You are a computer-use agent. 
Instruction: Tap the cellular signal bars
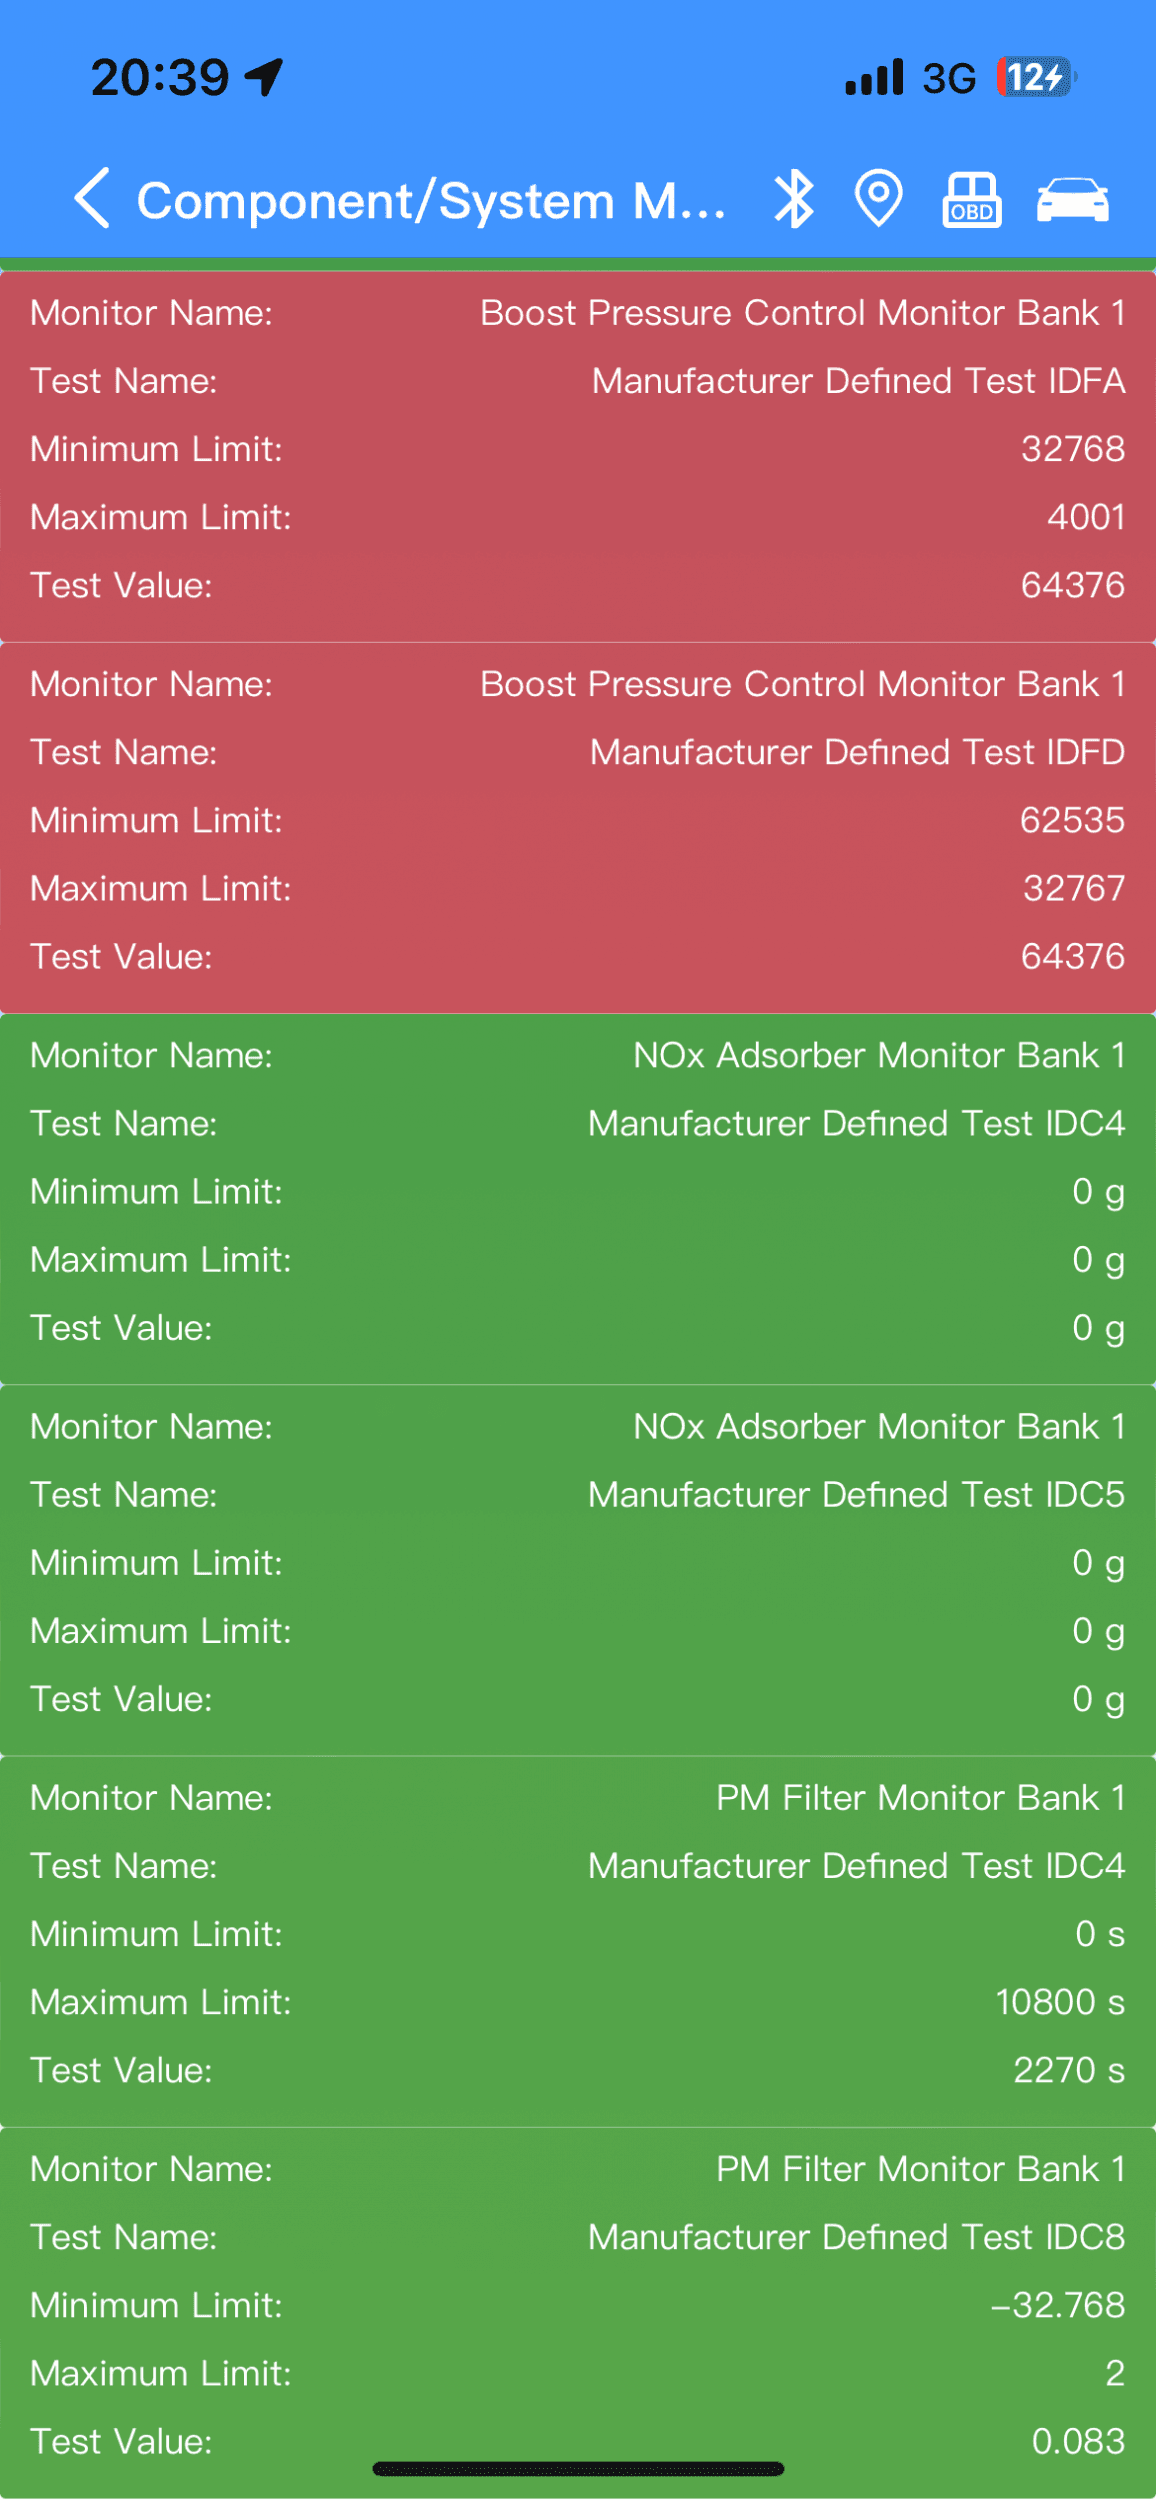pos(874,77)
